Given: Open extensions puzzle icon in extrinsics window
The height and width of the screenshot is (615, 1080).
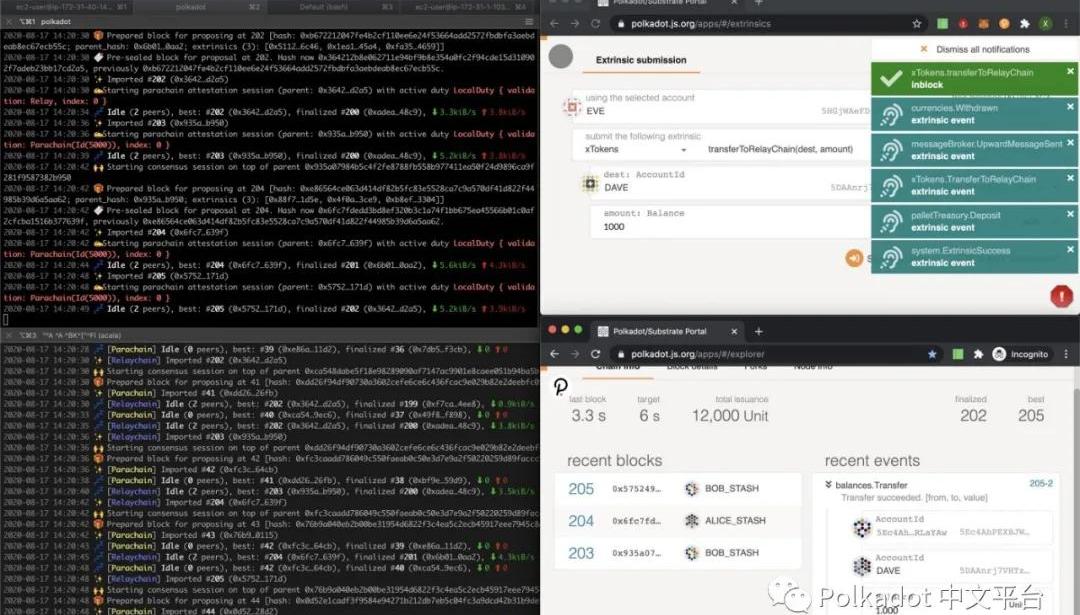Looking at the screenshot, I should tap(1025, 23).
